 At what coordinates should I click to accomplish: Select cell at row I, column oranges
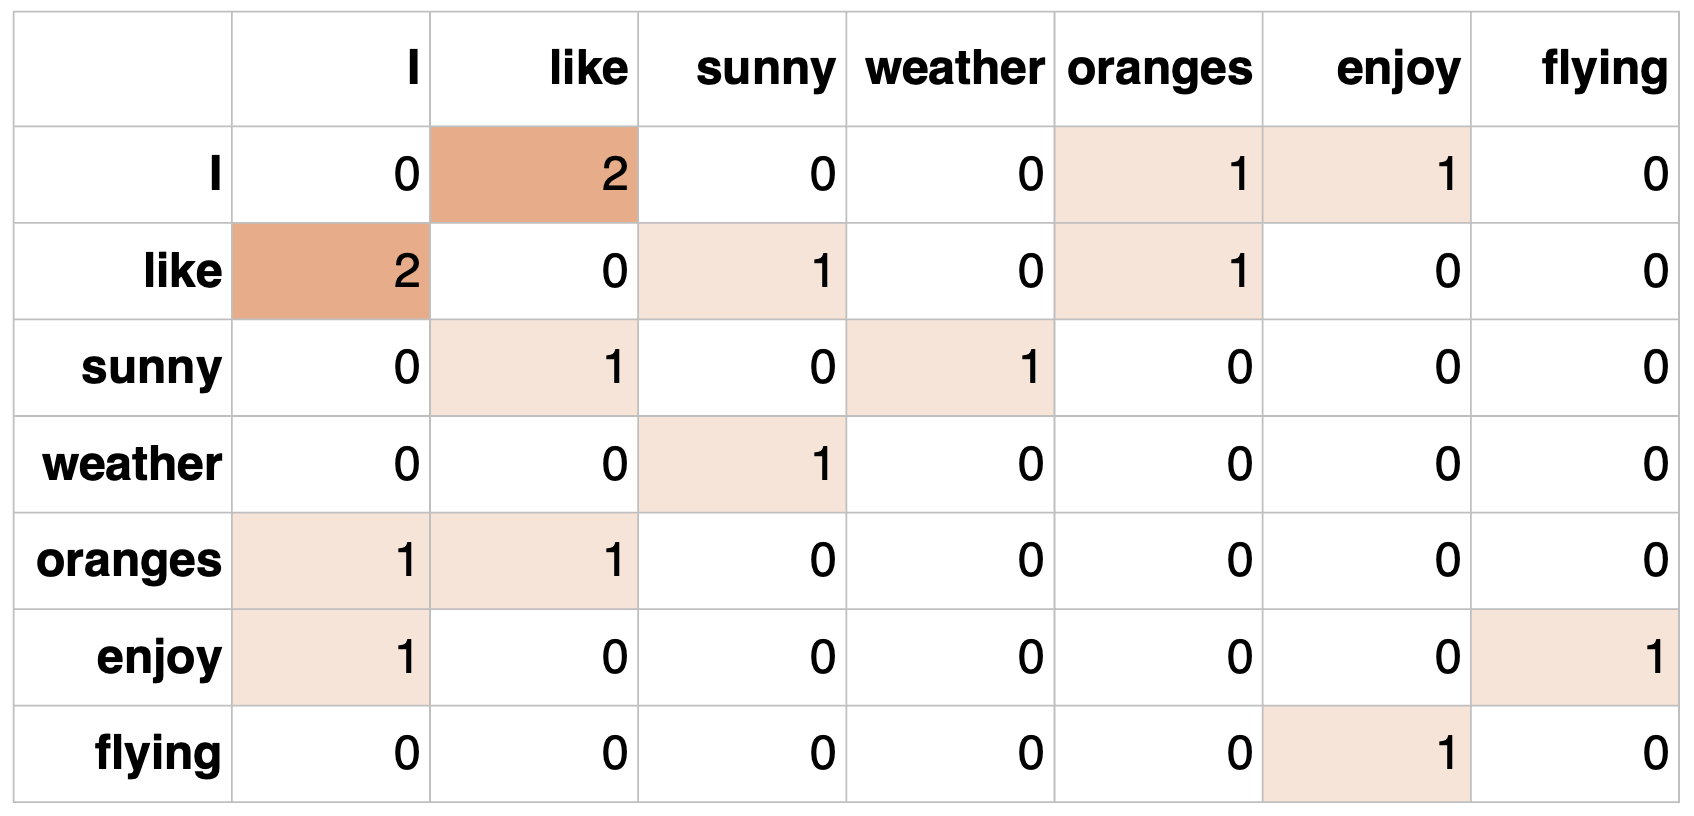[1158, 175]
